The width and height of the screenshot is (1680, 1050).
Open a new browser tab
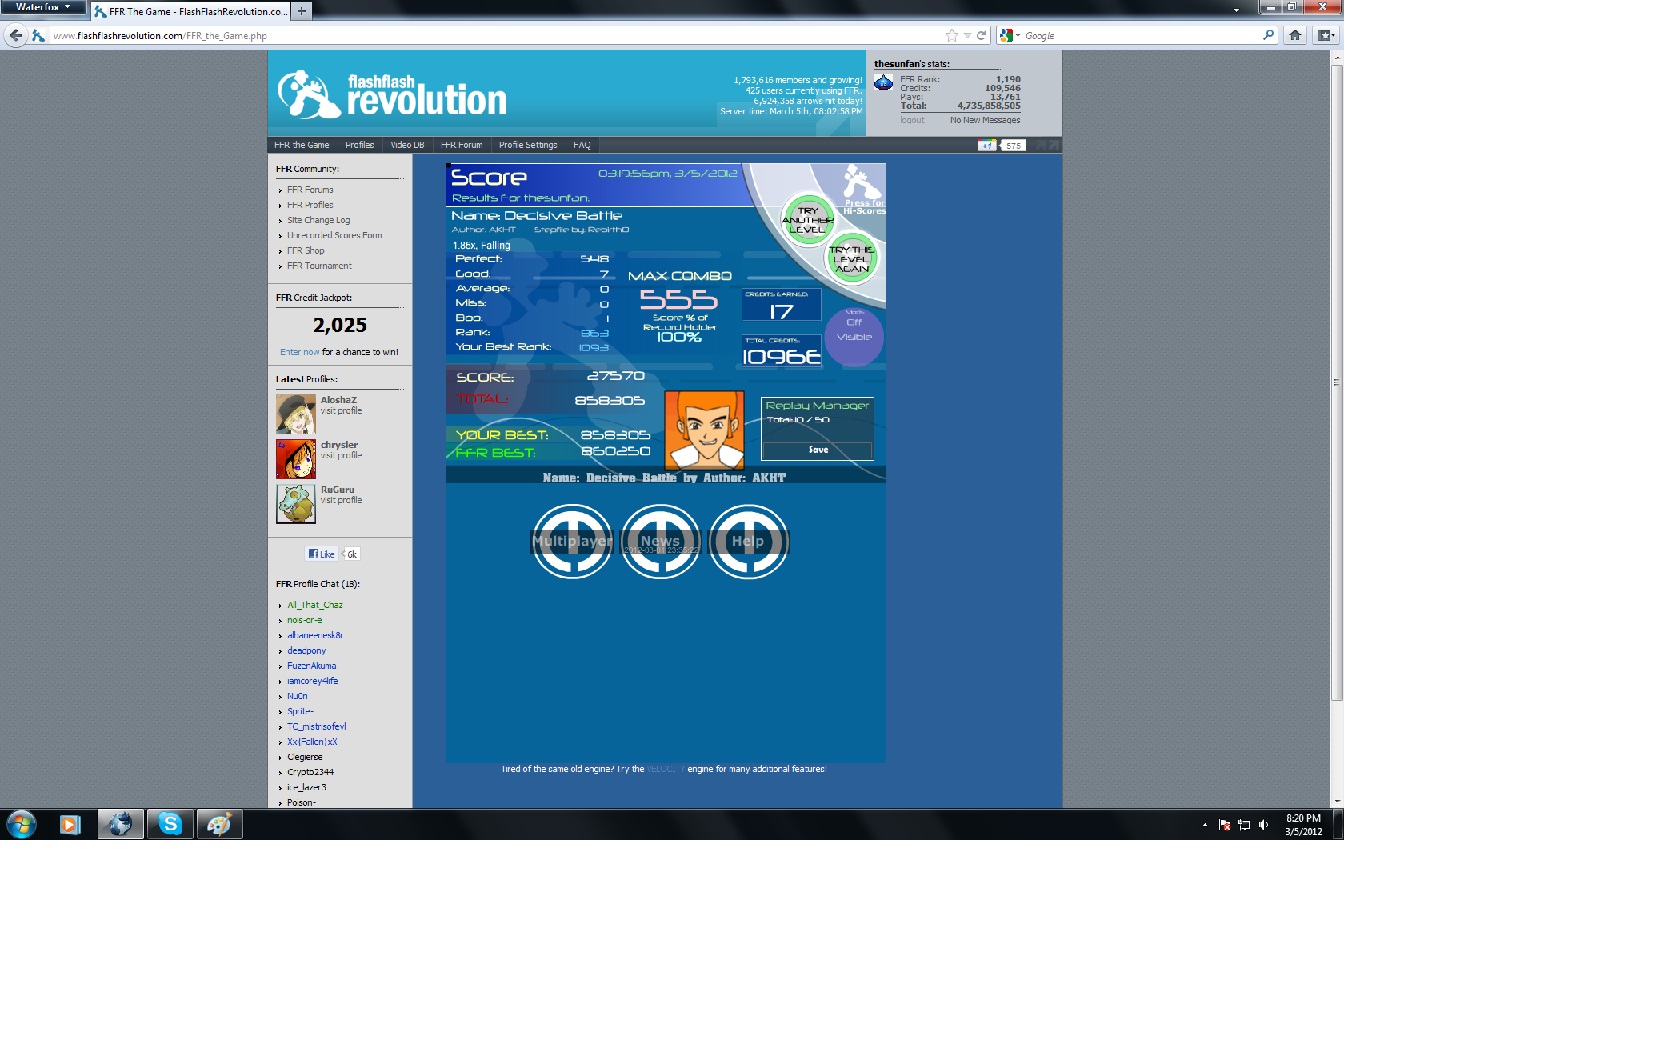tap(302, 11)
